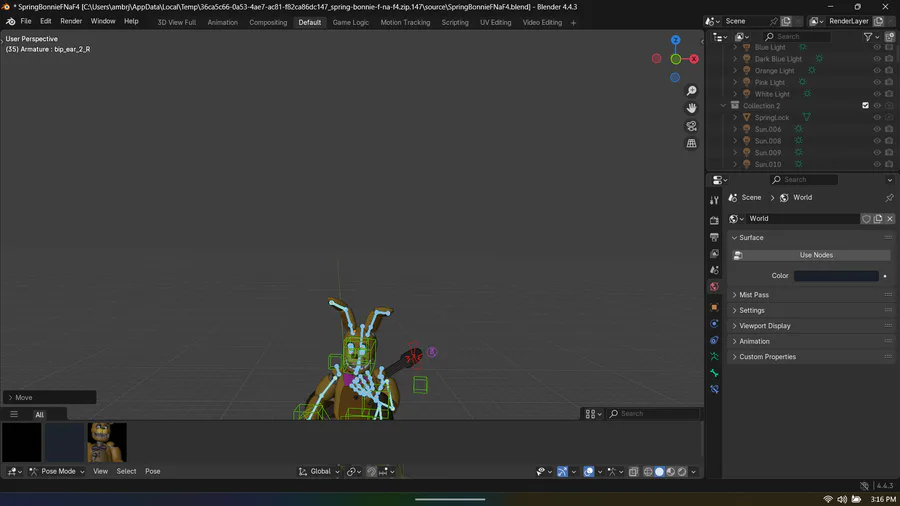Open the Physics properties tab
Image resolution: width=900 pixels, height=506 pixels.
714,324
